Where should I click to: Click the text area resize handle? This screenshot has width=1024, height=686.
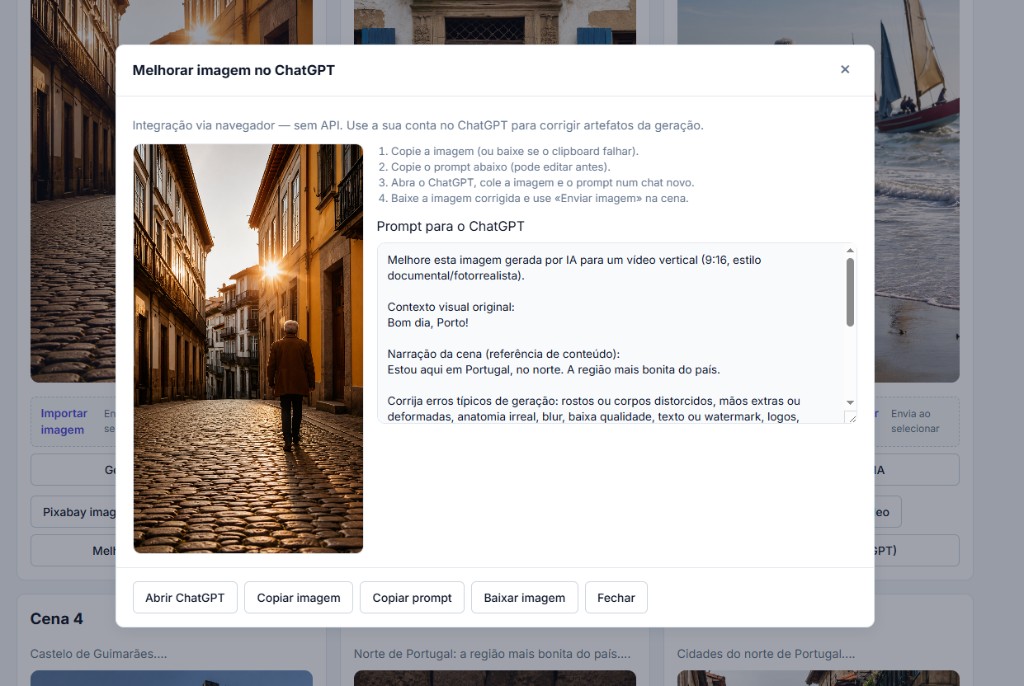point(850,417)
